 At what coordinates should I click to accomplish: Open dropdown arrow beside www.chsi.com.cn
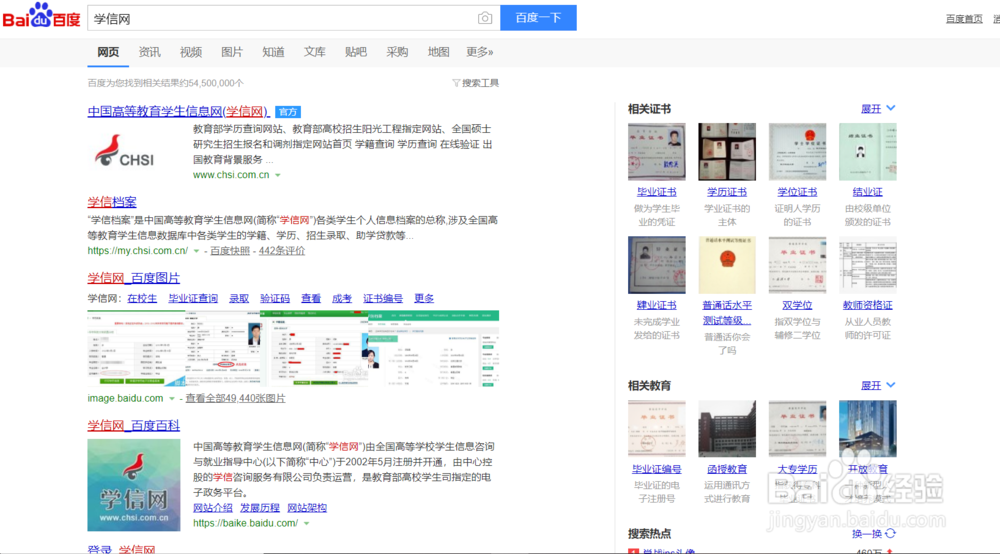click(x=277, y=175)
